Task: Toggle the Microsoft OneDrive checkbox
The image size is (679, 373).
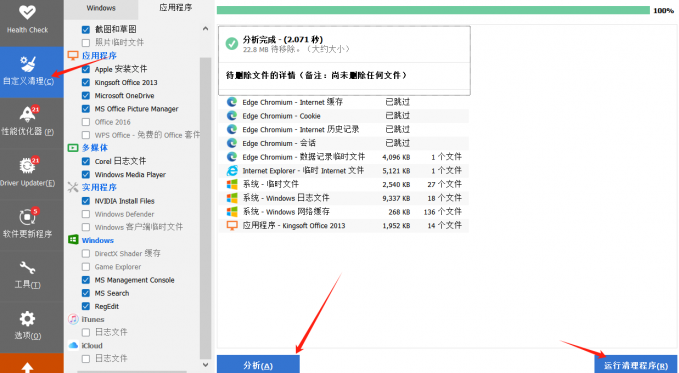Action: pos(86,96)
